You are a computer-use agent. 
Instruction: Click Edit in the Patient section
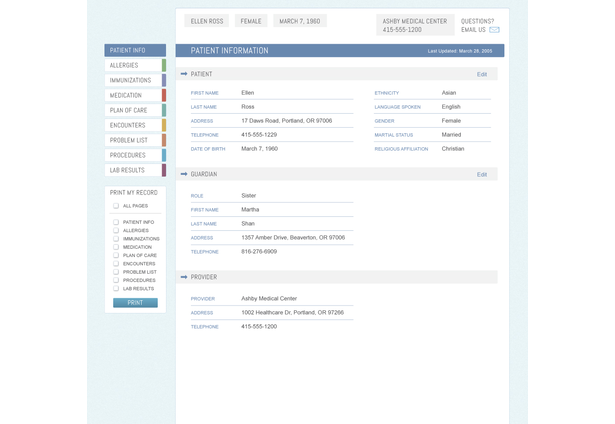tap(482, 74)
